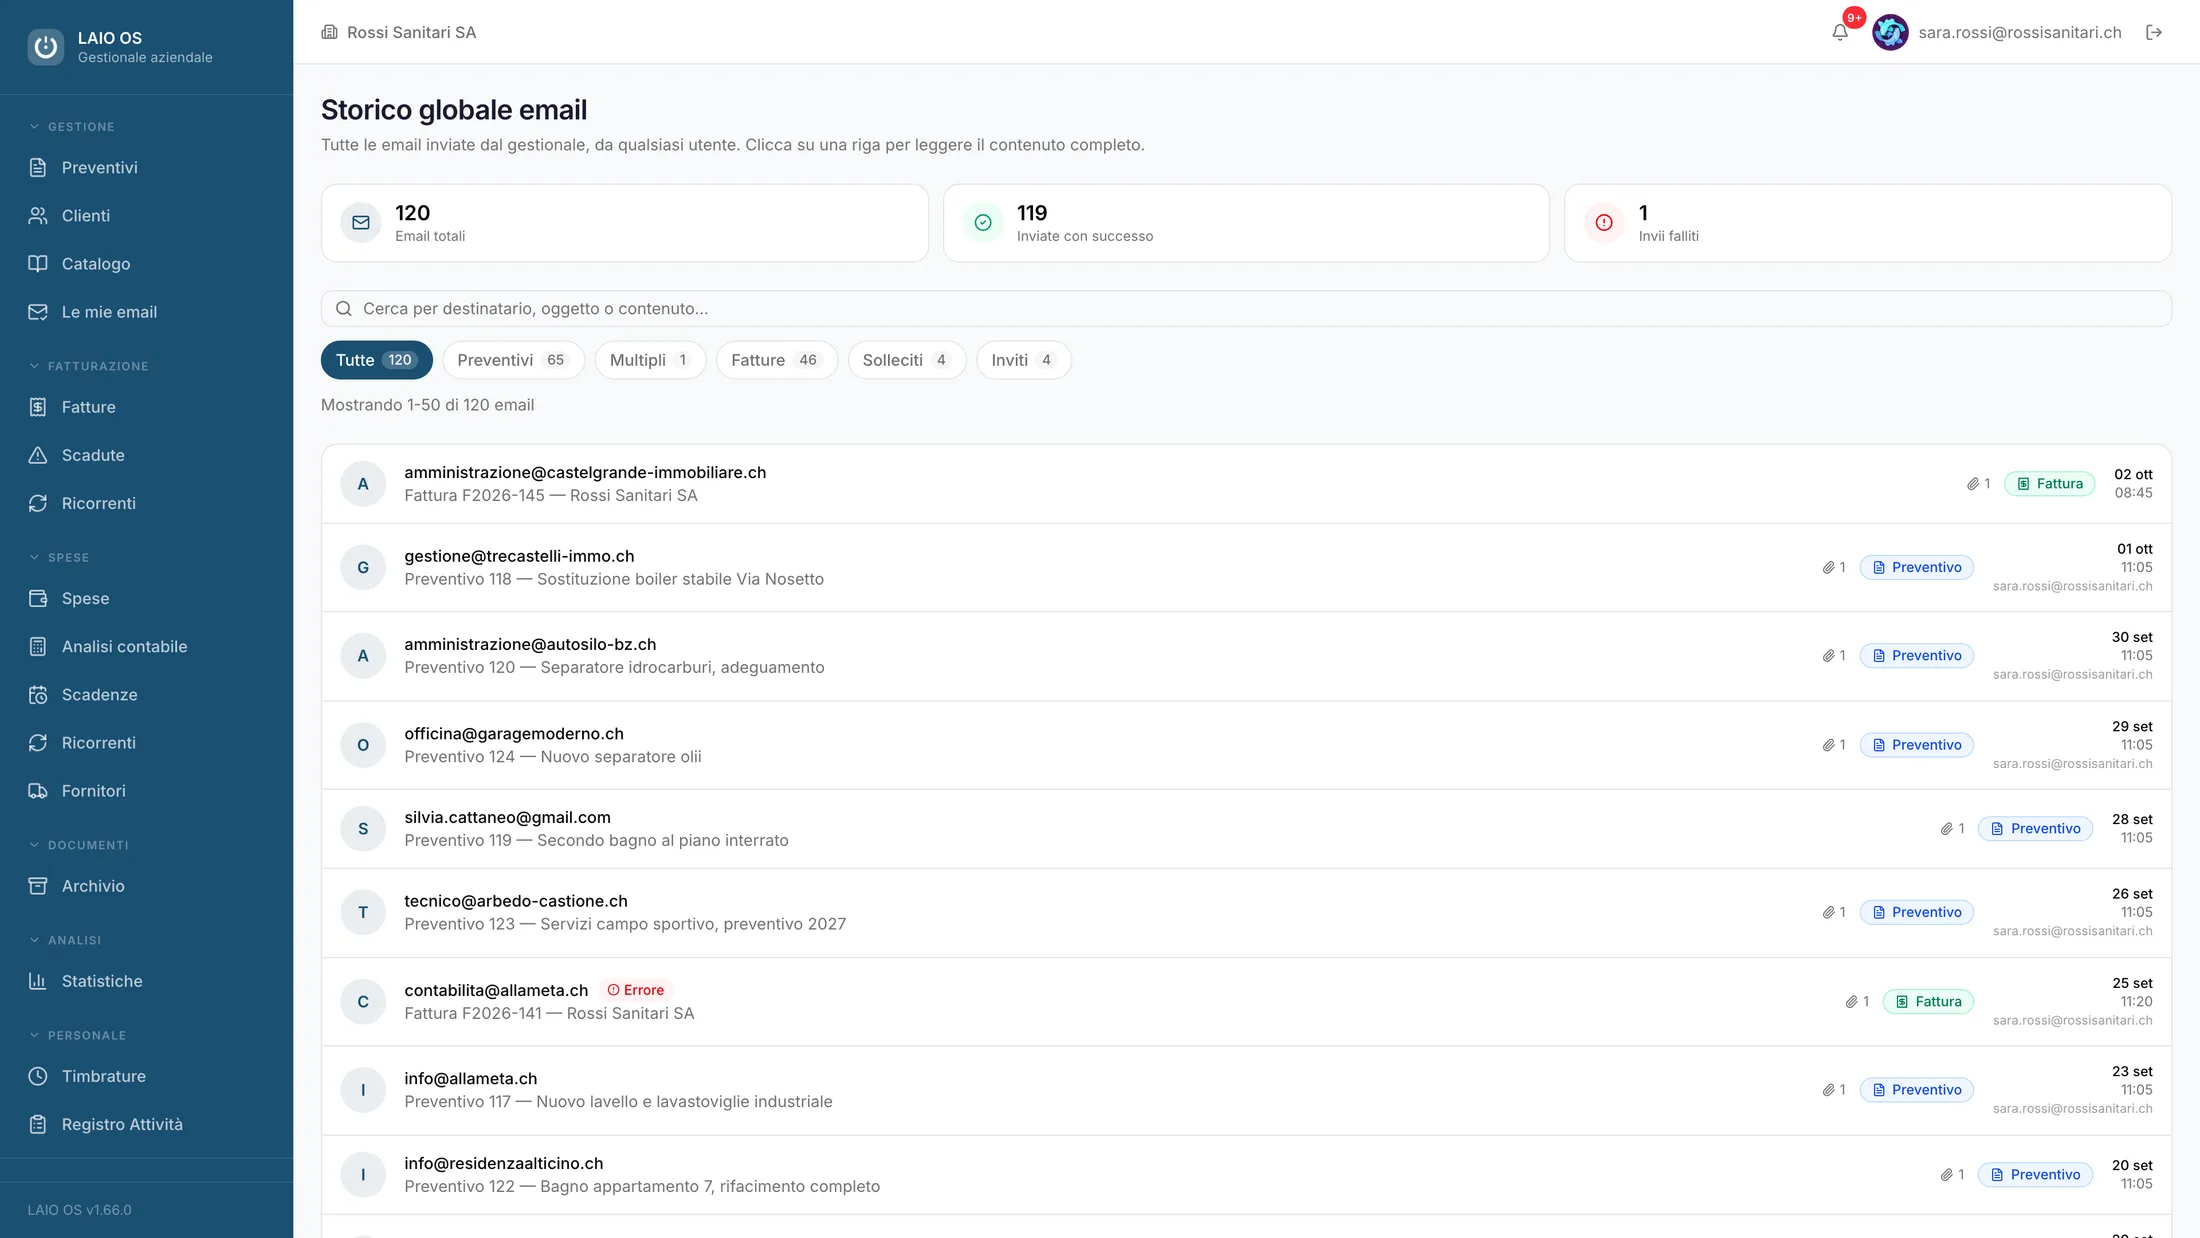This screenshot has width=2200, height=1238.
Task: Open Archivio in the sidebar
Action: pyautogui.click(x=146, y=886)
